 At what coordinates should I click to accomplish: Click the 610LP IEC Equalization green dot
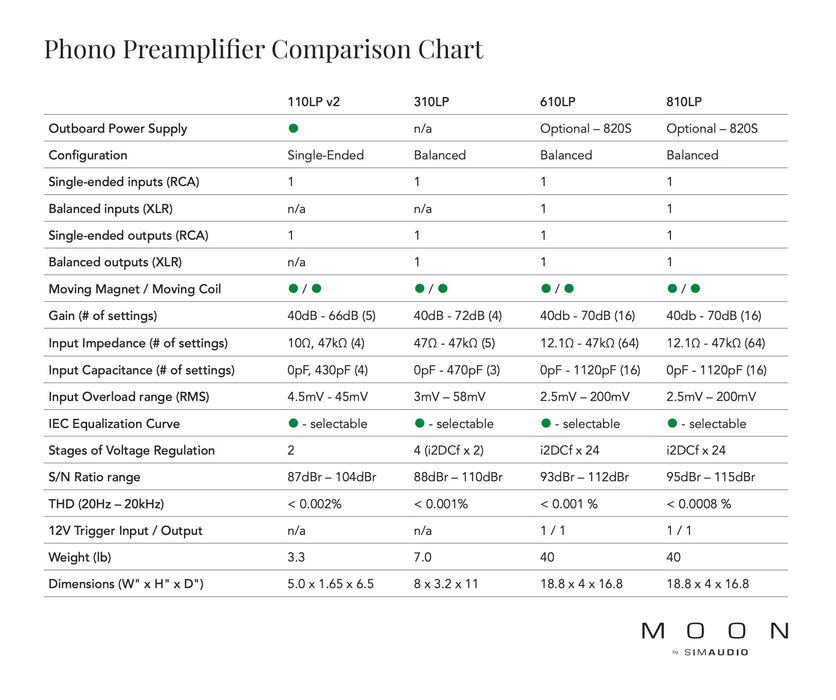(545, 423)
